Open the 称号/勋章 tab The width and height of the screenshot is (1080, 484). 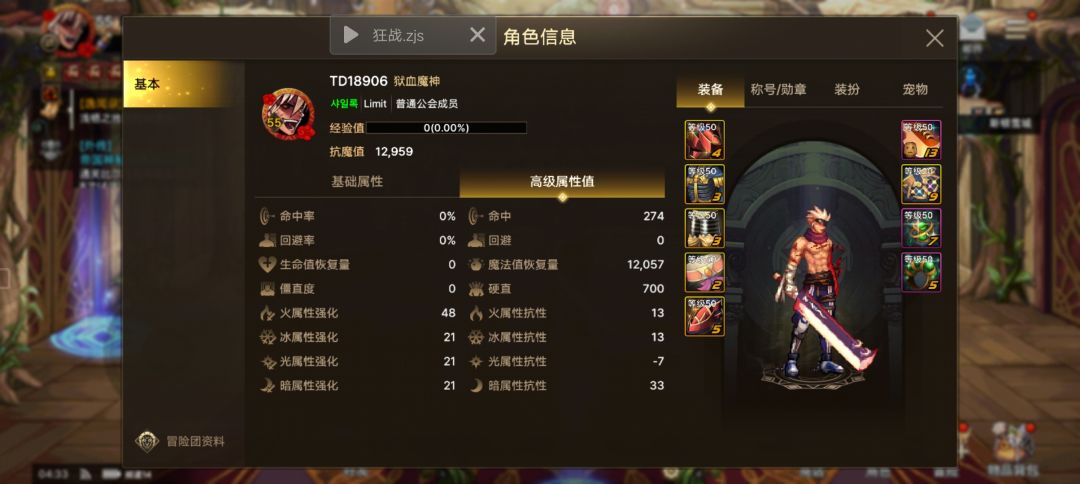[778, 90]
